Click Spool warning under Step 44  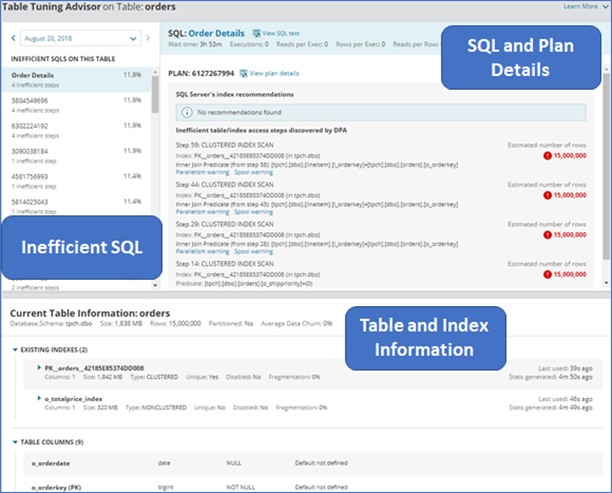[x=253, y=212]
